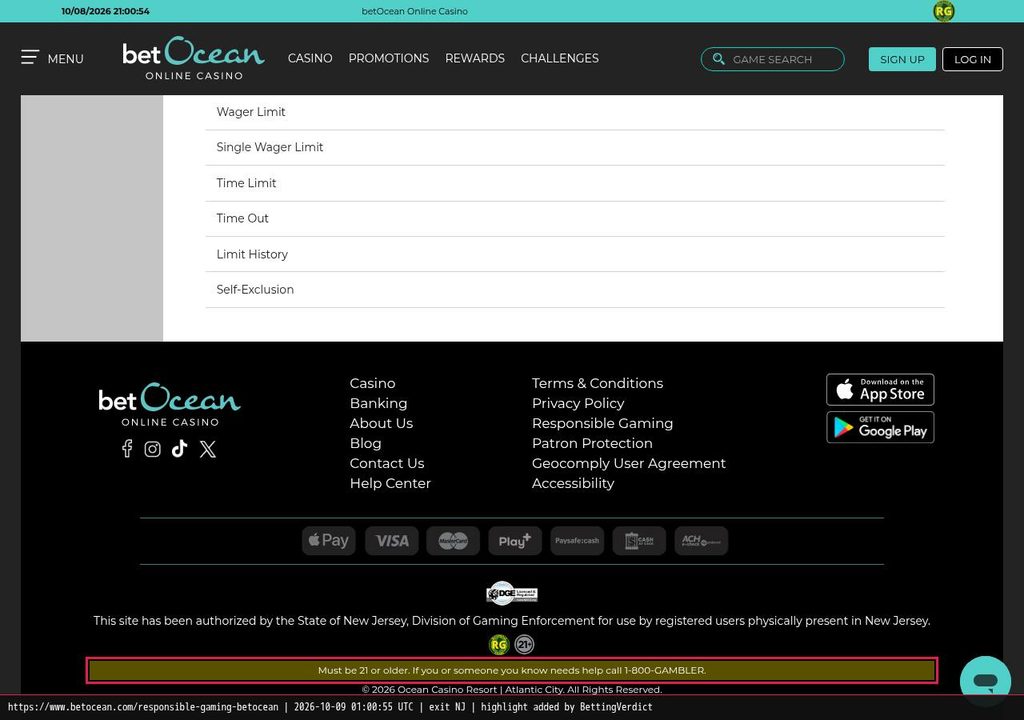1024x720 pixels.
Task: Click the betOcean header logo
Action: coord(193,58)
